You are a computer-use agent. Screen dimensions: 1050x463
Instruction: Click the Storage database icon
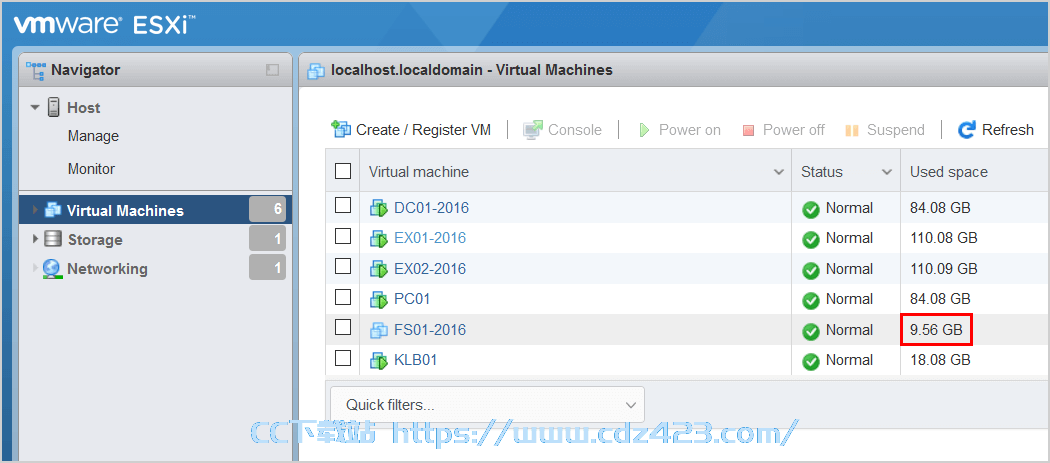(53, 239)
